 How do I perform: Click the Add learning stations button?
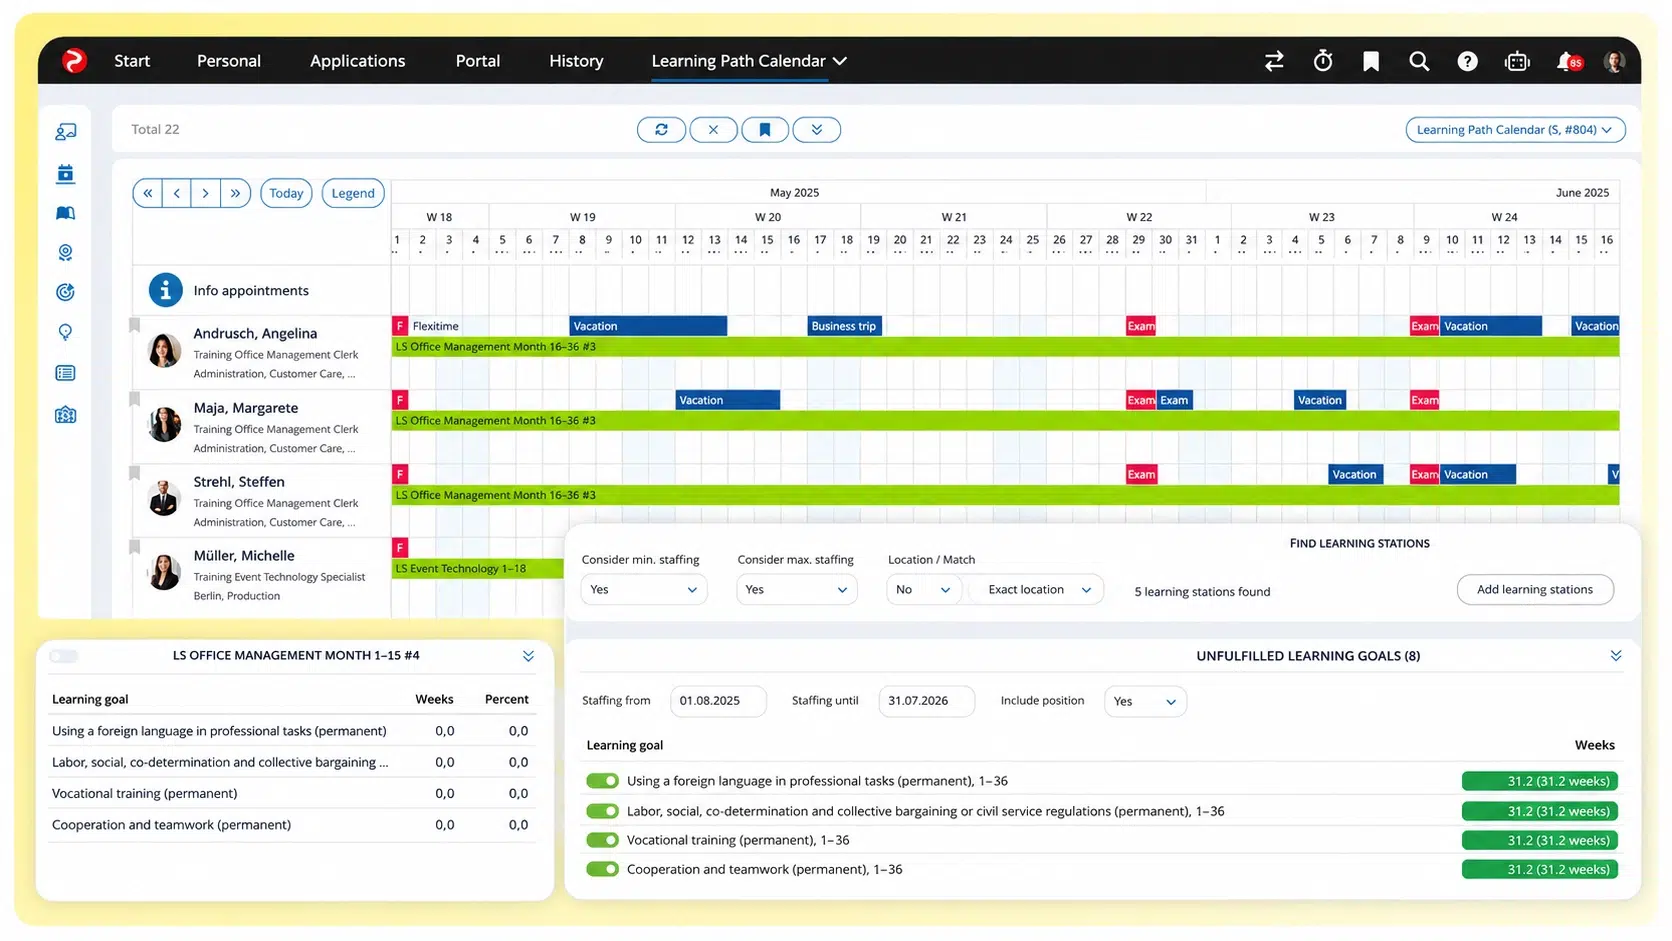coord(1535,590)
